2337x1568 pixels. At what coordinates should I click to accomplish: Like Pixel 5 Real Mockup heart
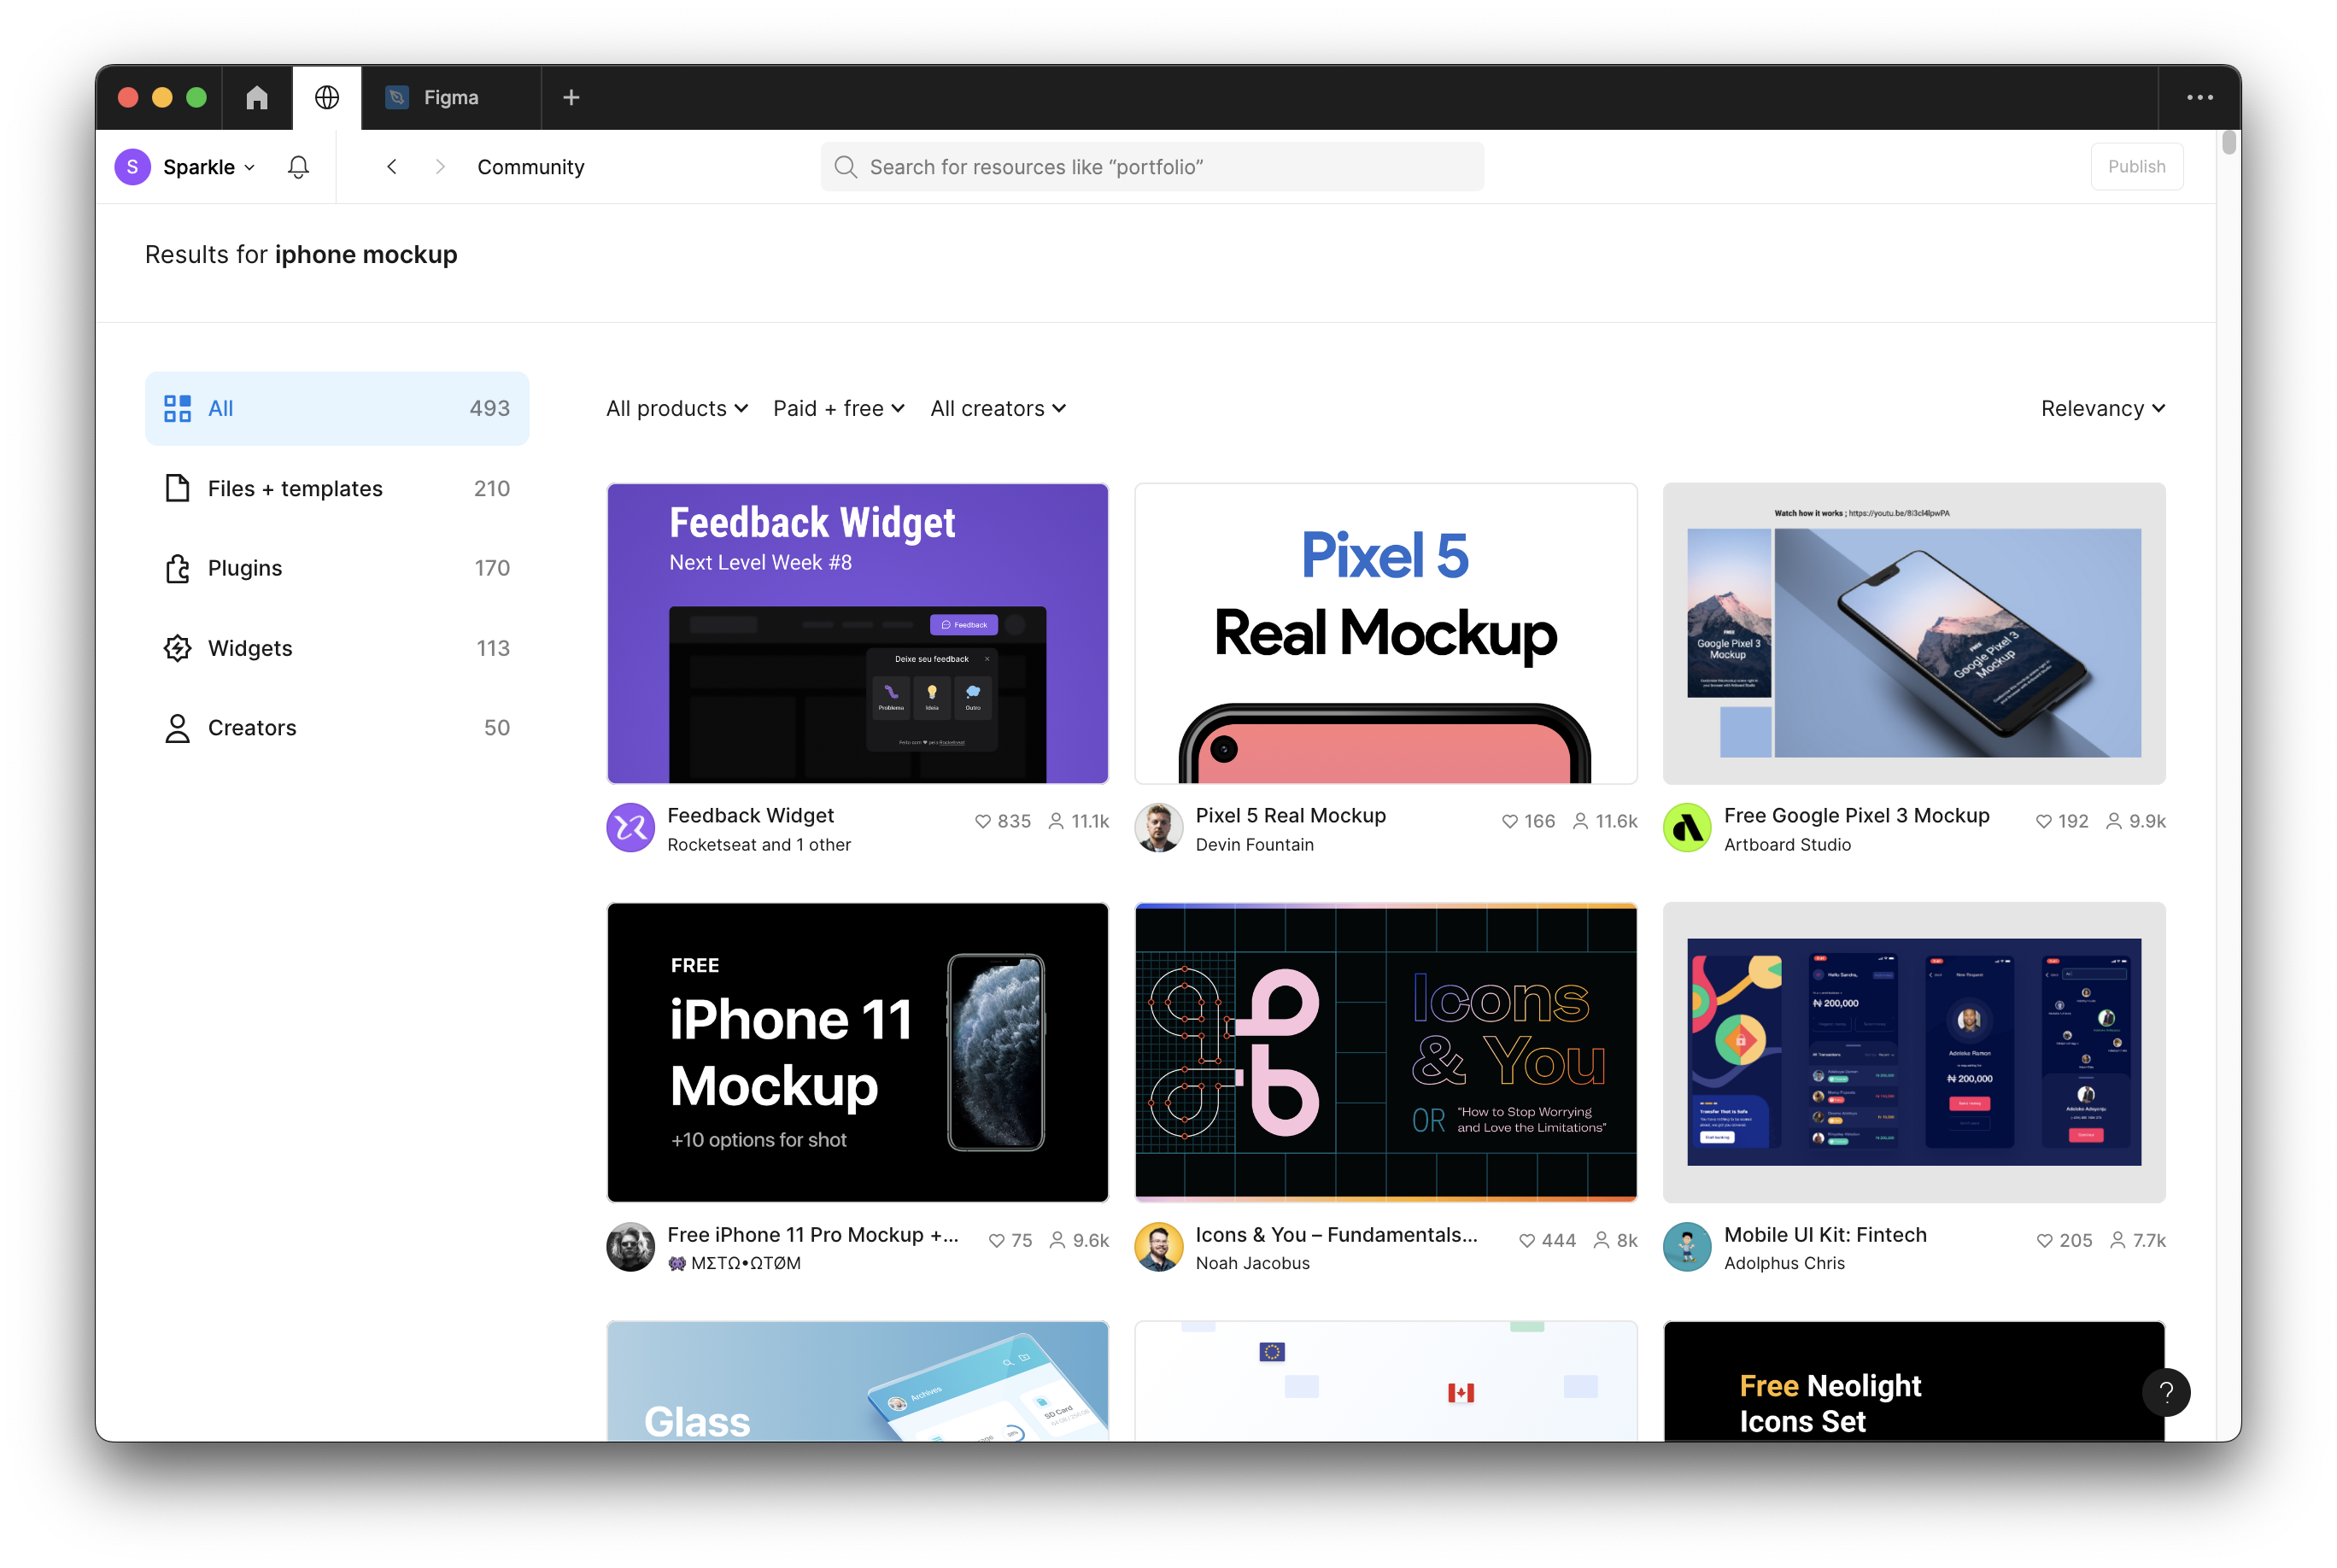(1510, 821)
